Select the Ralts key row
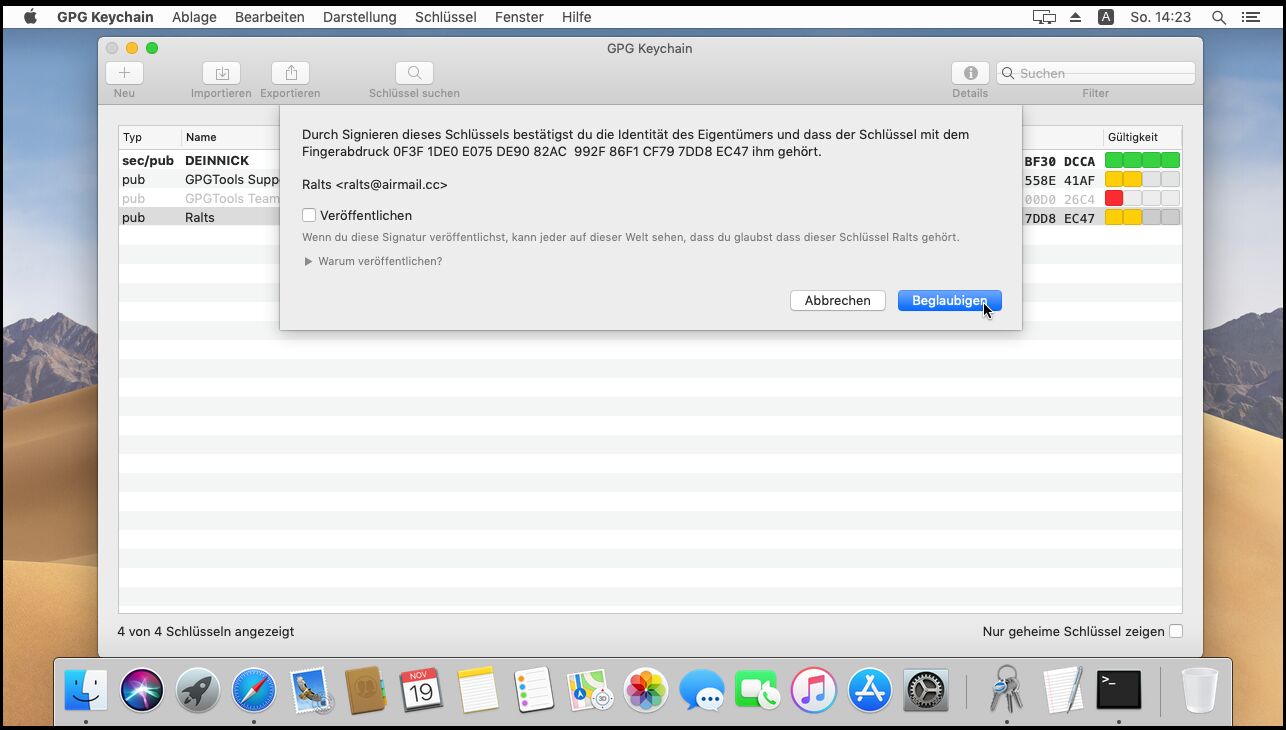 (200, 218)
